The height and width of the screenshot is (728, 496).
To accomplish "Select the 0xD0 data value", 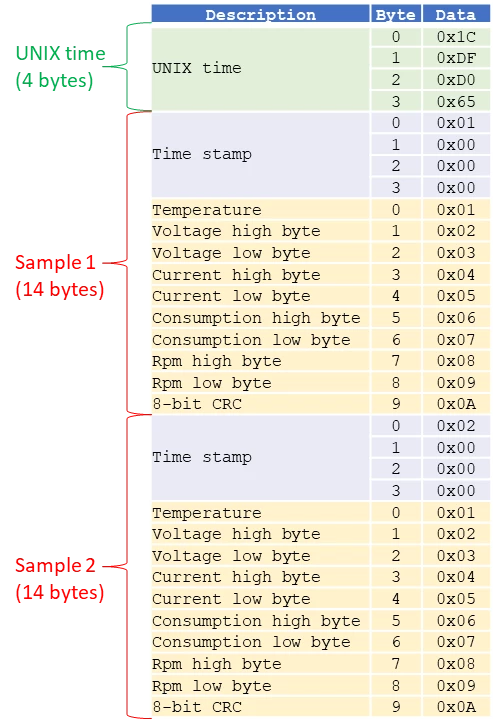I will tap(456, 79).
